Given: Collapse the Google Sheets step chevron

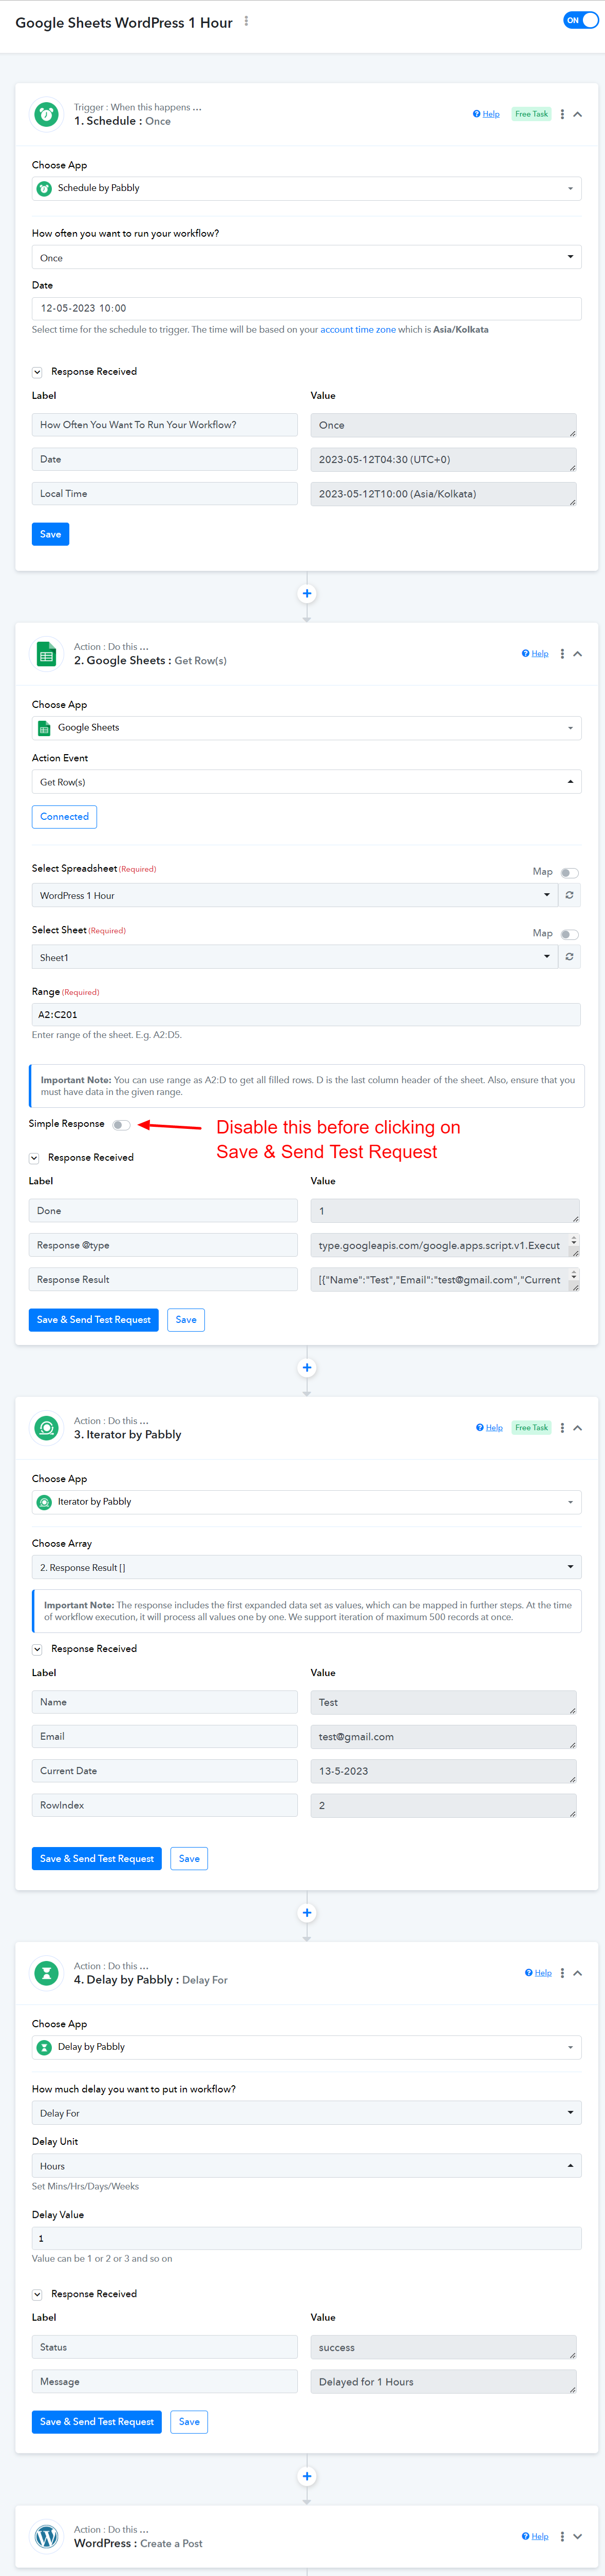Looking at the screenshot, I should [578, 654].
